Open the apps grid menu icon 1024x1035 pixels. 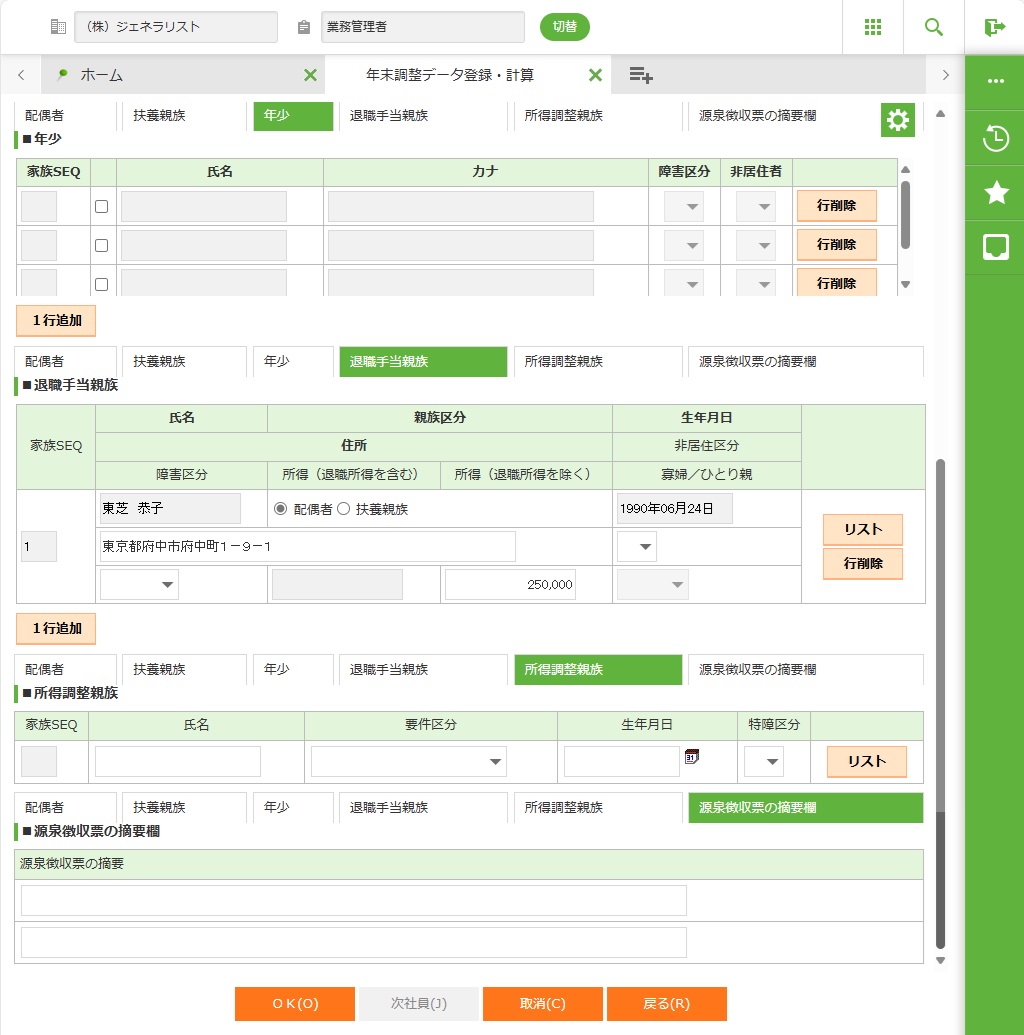click(x=873, y=27)
